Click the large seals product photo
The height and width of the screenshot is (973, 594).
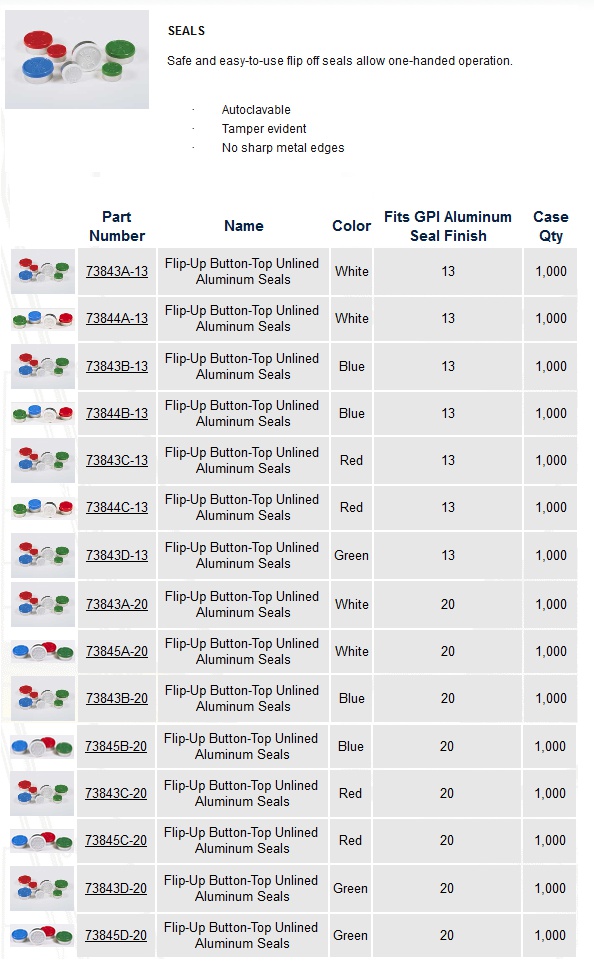click(77, 60)
